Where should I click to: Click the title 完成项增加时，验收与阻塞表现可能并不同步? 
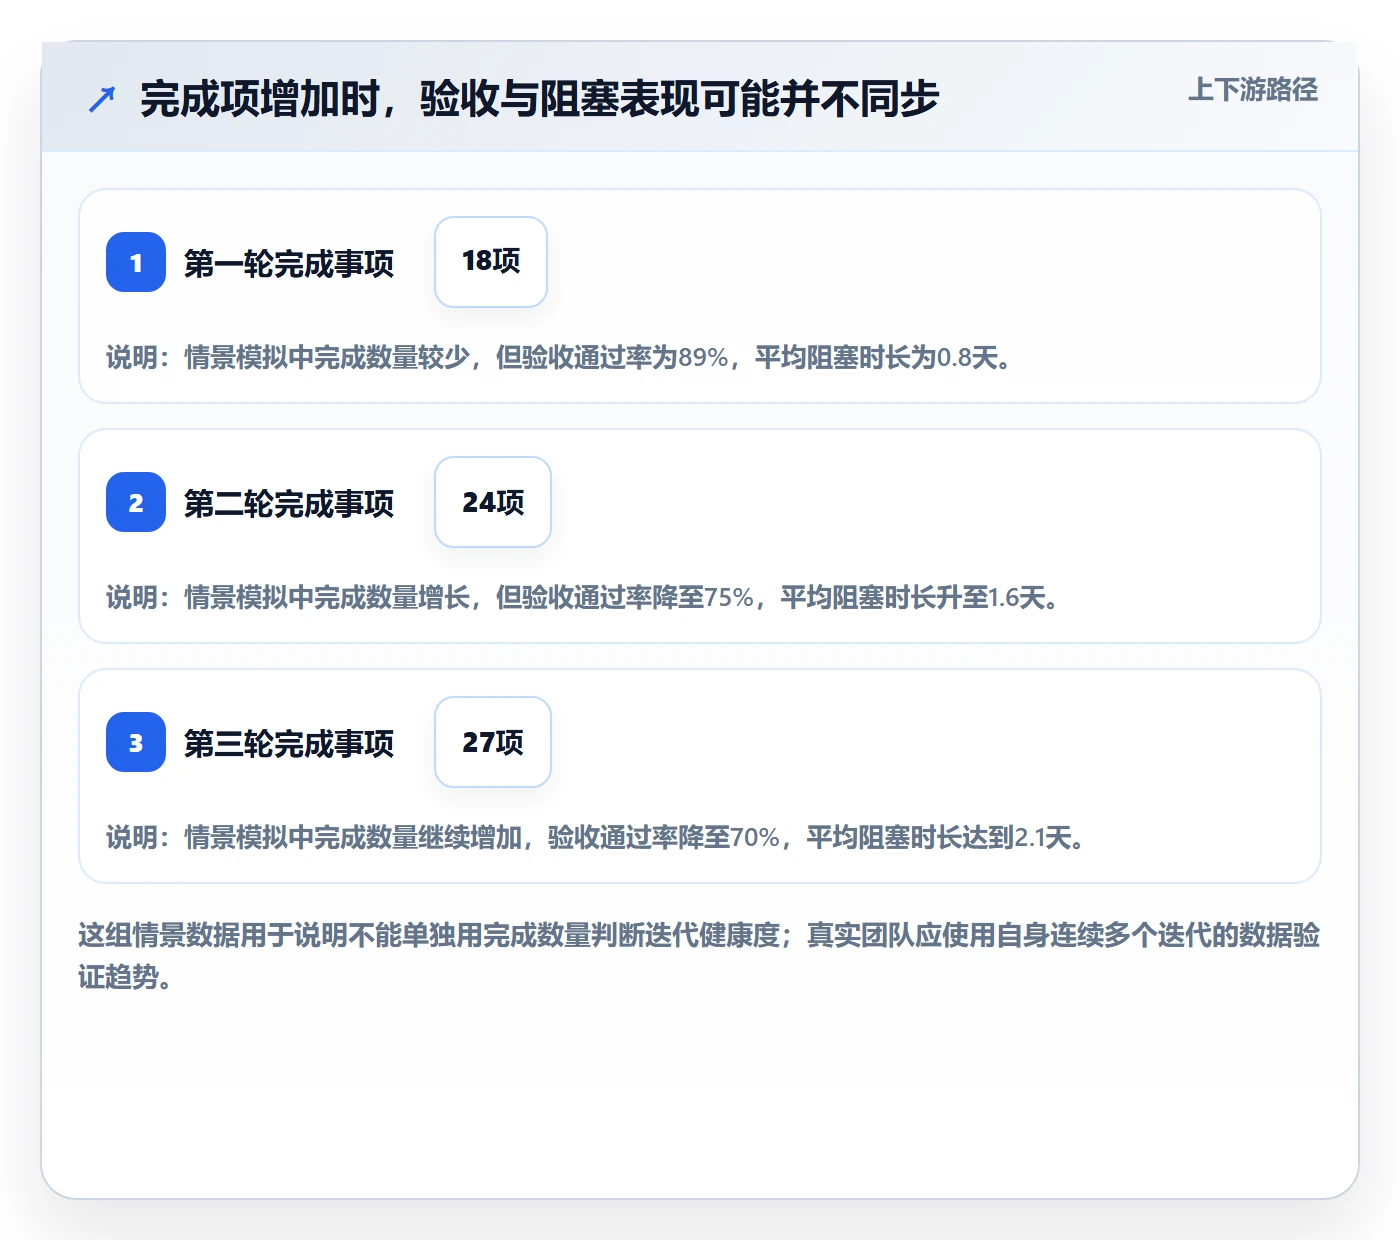(x=540, y=99)
